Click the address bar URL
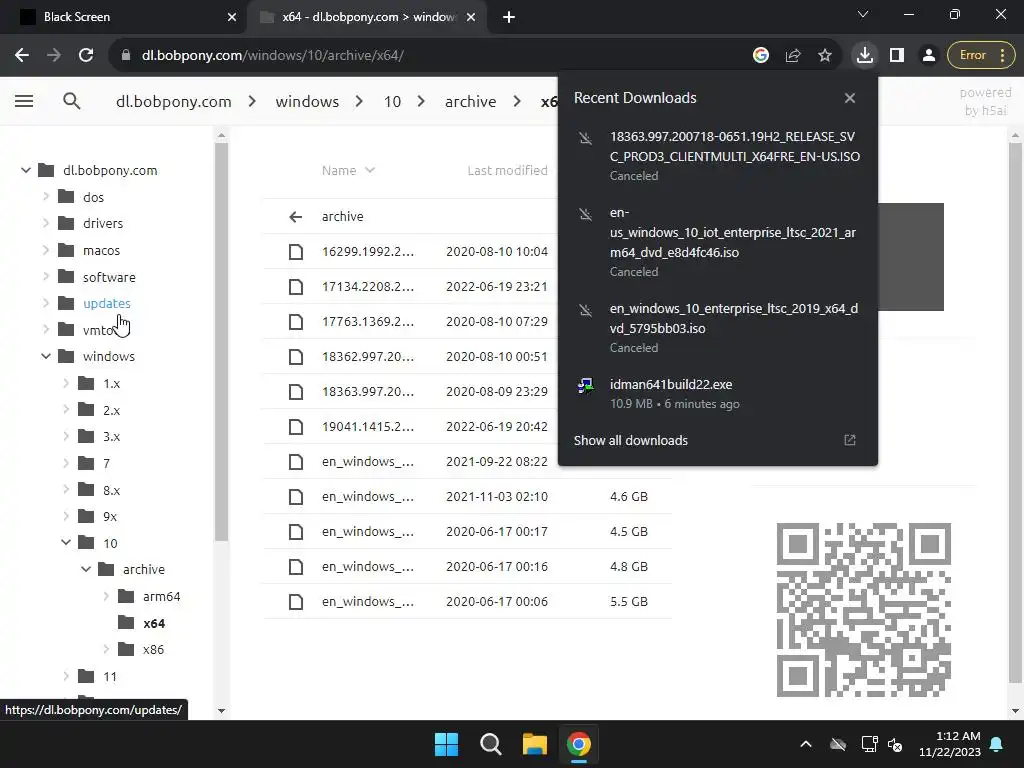1024x768 pixels. [x=273, y=56]
